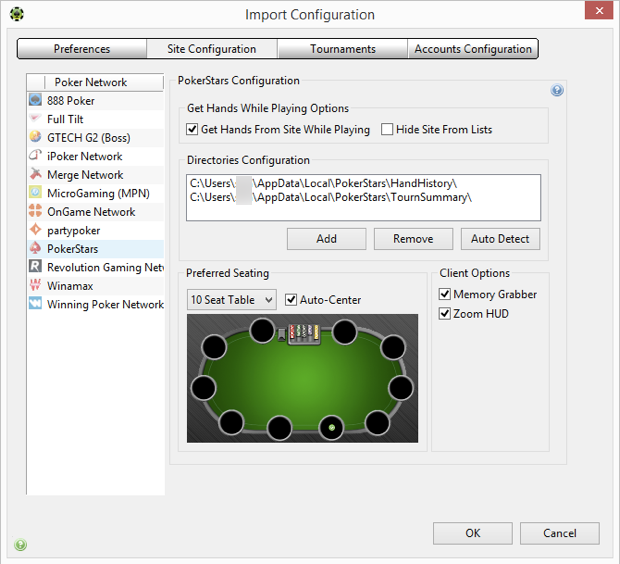This screenshot has width=620, height=564.
Task: Open the Tournaments tab
Action: pyautogui.click(x=342, y=49)
